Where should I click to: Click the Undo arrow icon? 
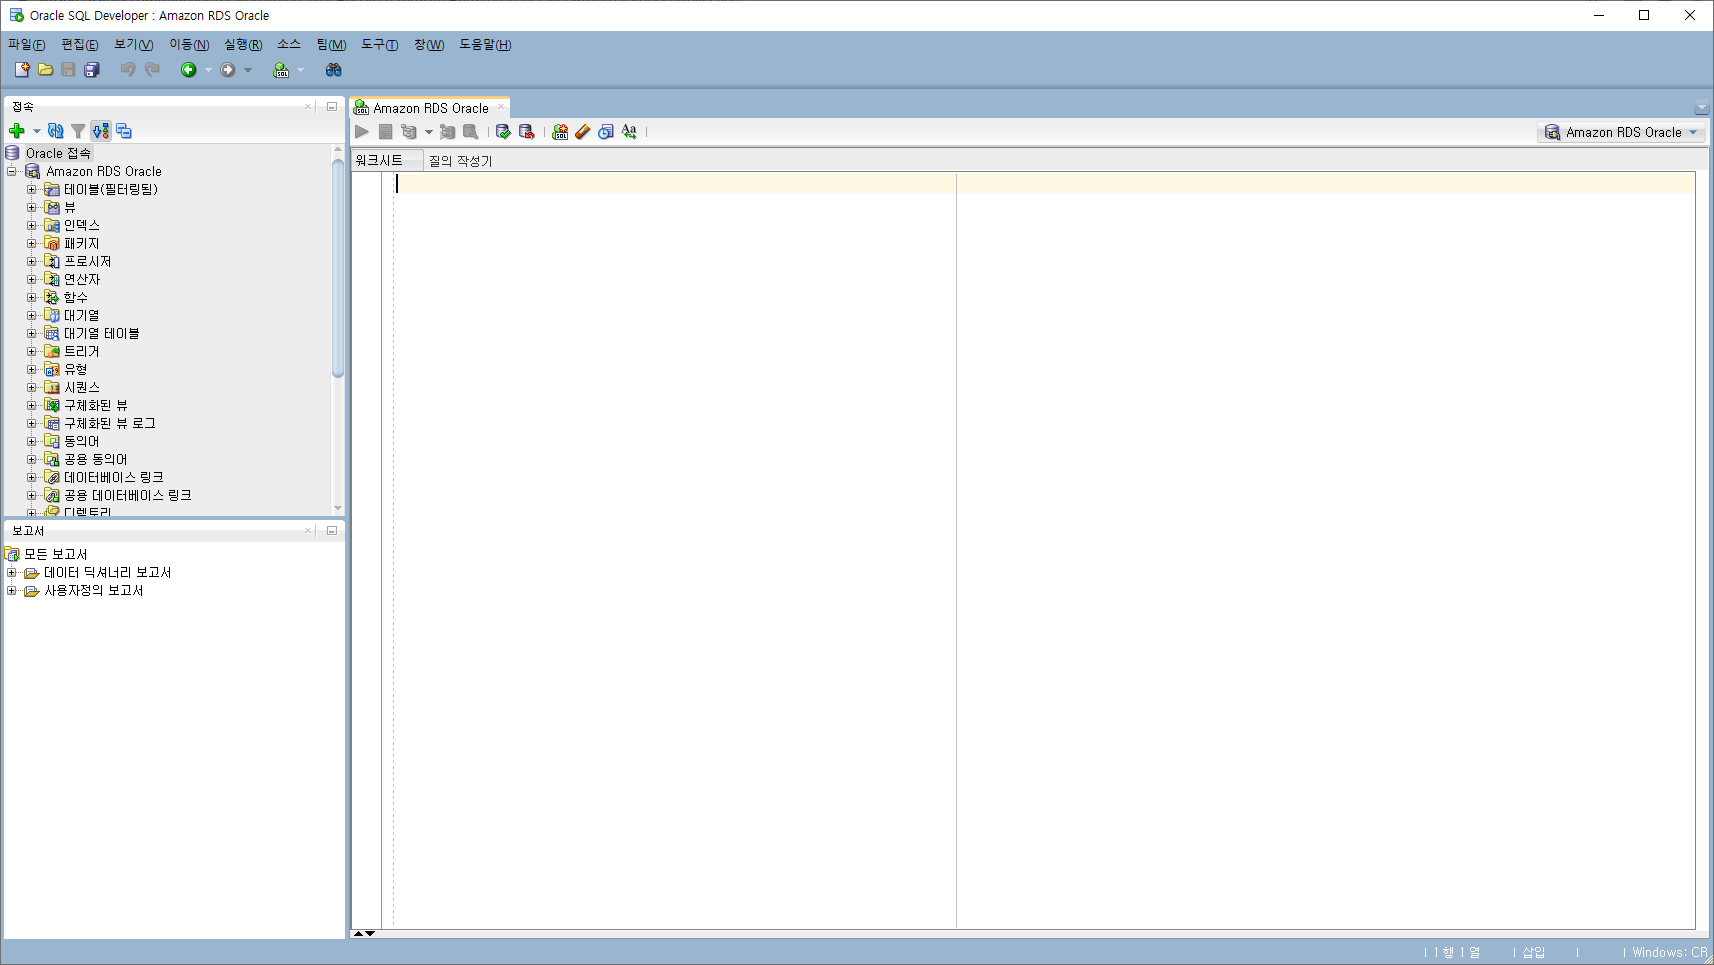(127, 70)
